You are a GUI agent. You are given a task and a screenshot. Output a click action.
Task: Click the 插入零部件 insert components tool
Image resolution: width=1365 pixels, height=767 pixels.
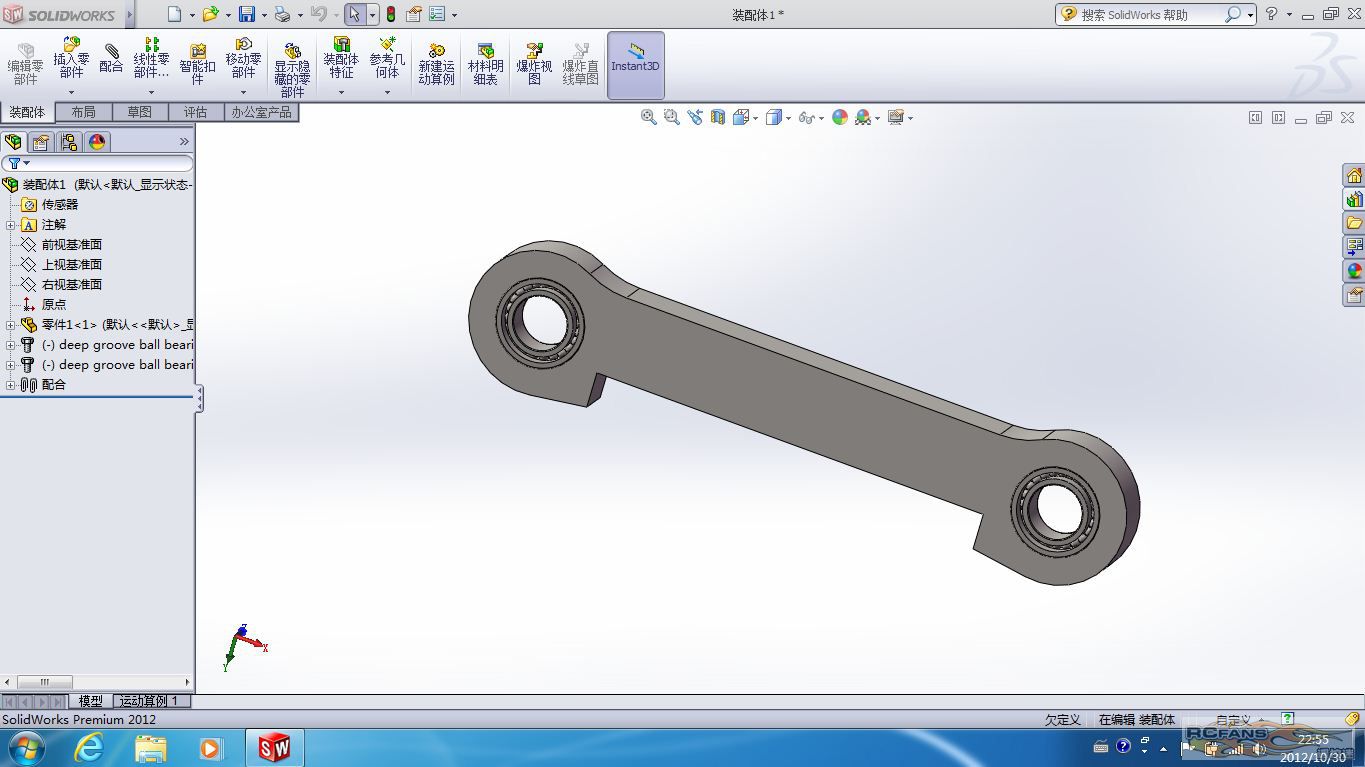tap(71, 58)
